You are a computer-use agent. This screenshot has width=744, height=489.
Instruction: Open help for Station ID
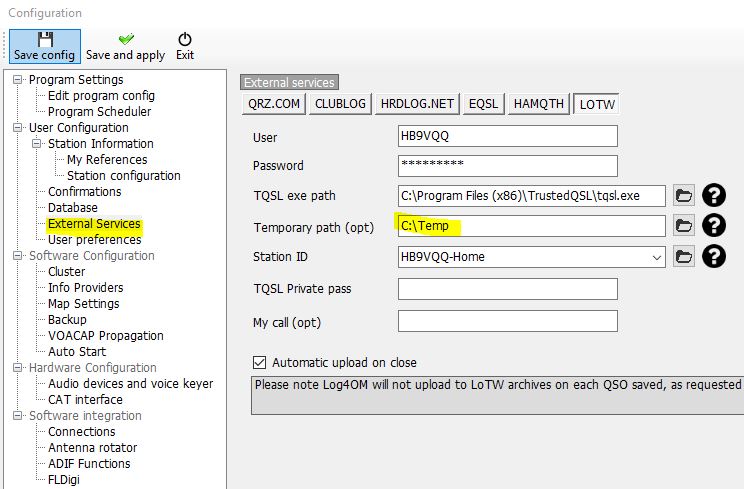tap(714, 257)
